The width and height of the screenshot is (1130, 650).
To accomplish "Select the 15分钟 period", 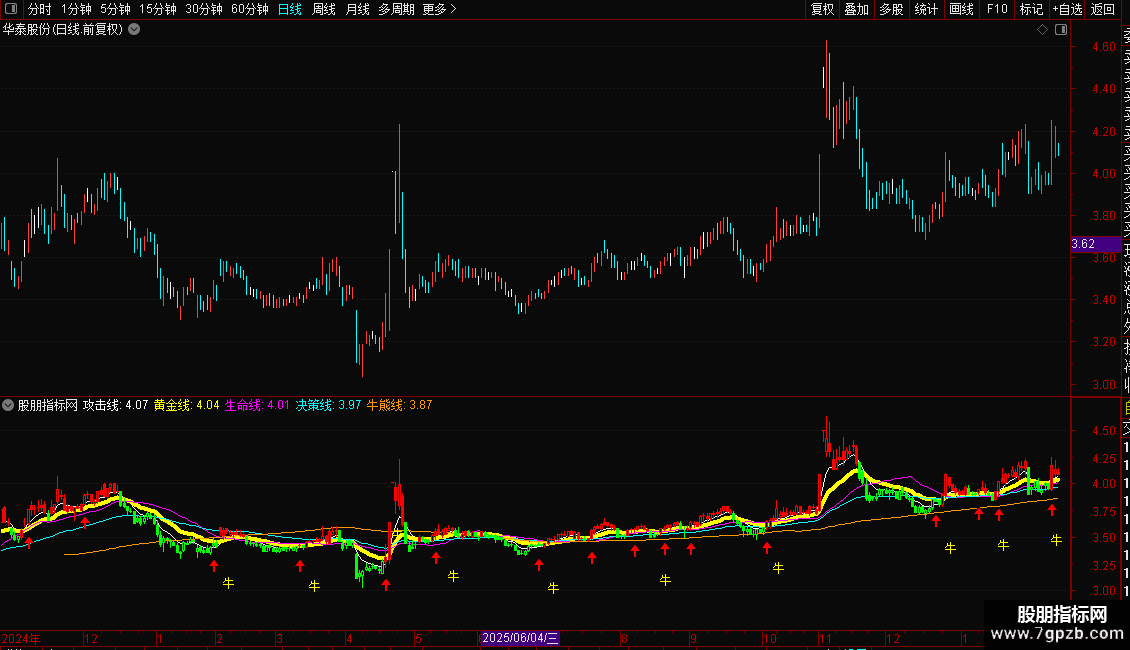I will click(x=158, y=9).
